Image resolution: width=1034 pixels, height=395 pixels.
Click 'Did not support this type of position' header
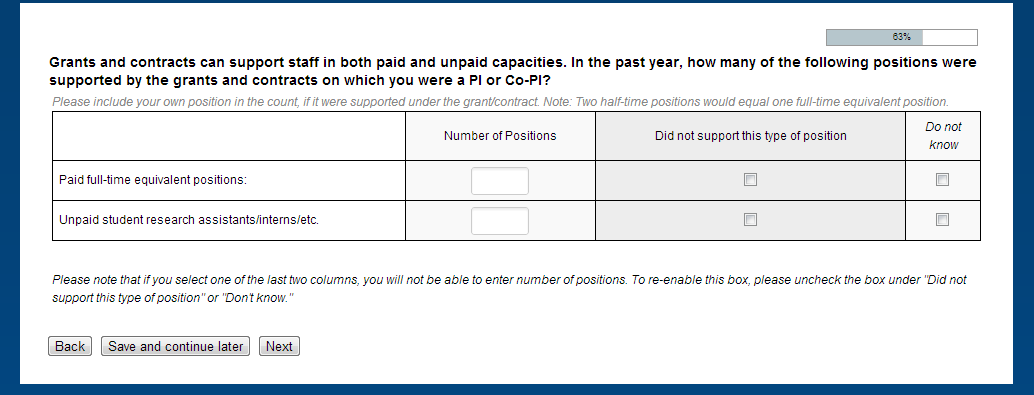coord(750,136)
